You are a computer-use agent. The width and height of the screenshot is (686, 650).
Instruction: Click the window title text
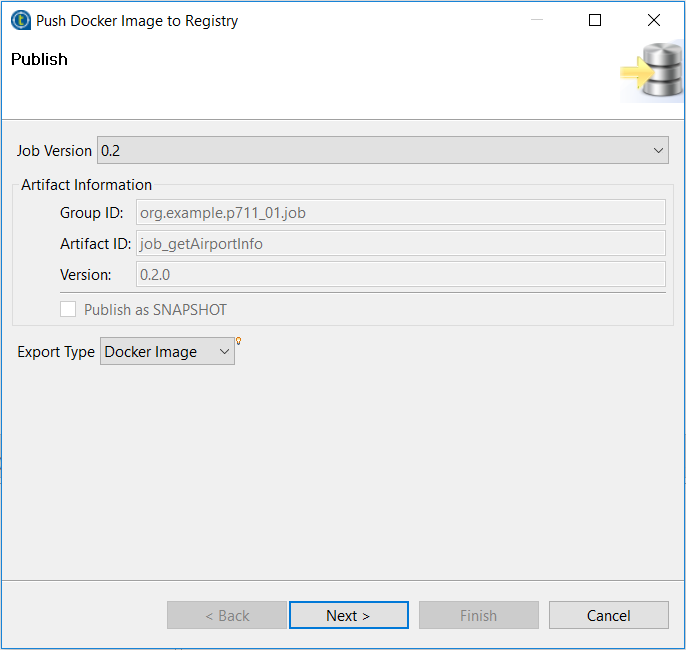pos(137,20)
